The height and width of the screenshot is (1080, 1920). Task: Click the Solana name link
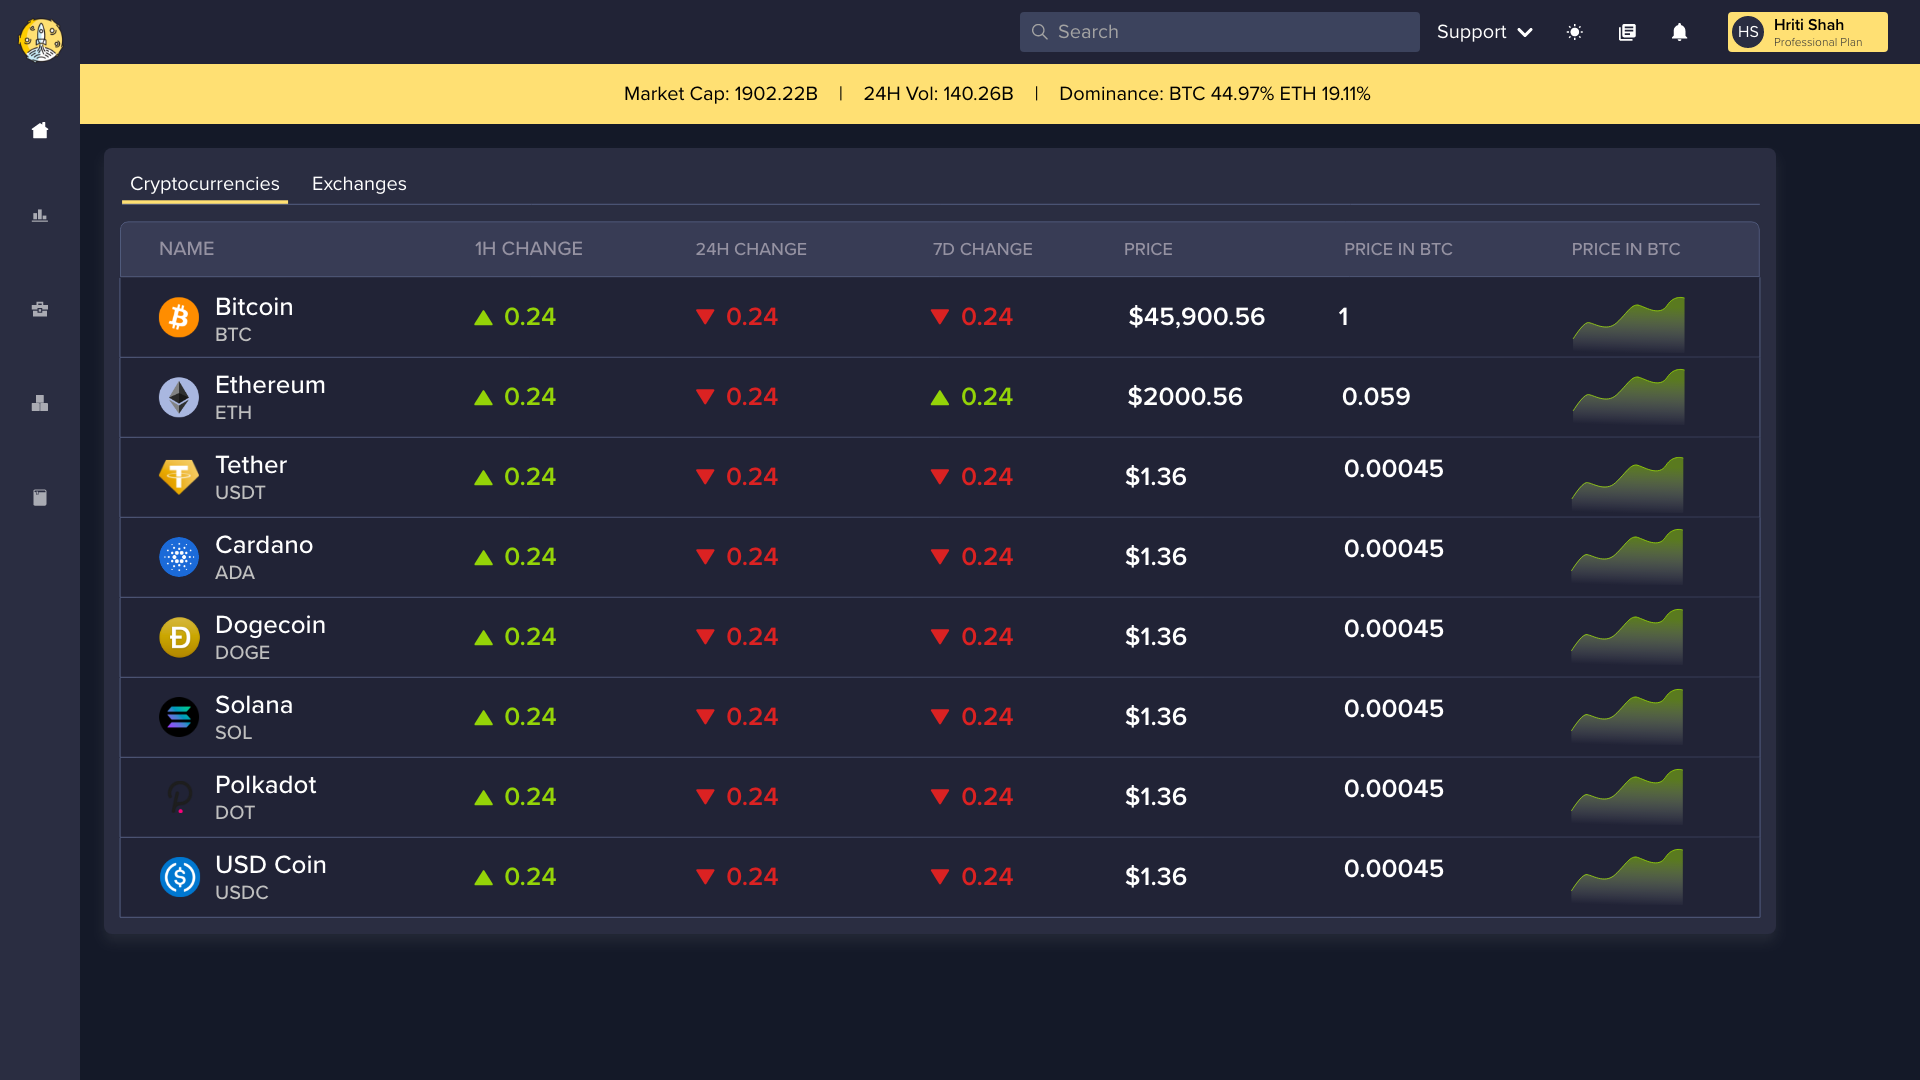254,706
